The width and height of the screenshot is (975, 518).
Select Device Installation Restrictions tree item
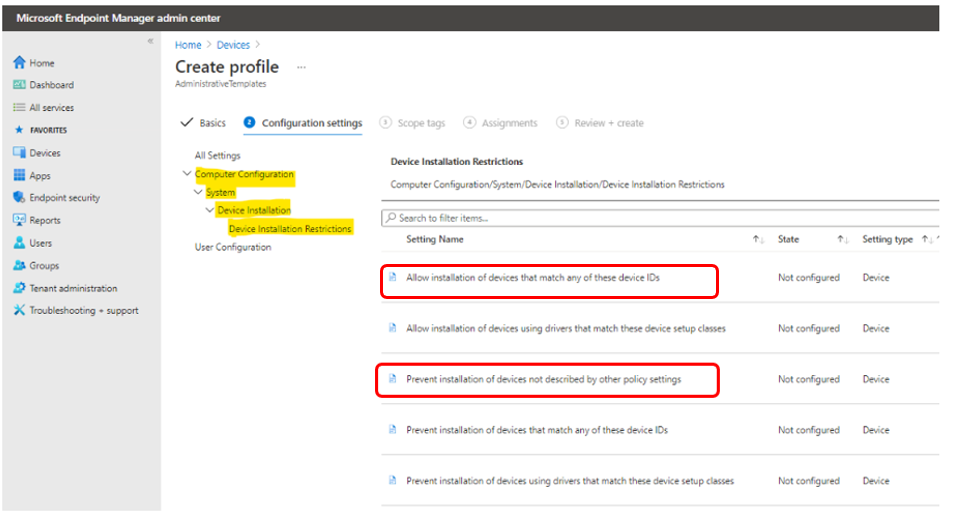290,229
